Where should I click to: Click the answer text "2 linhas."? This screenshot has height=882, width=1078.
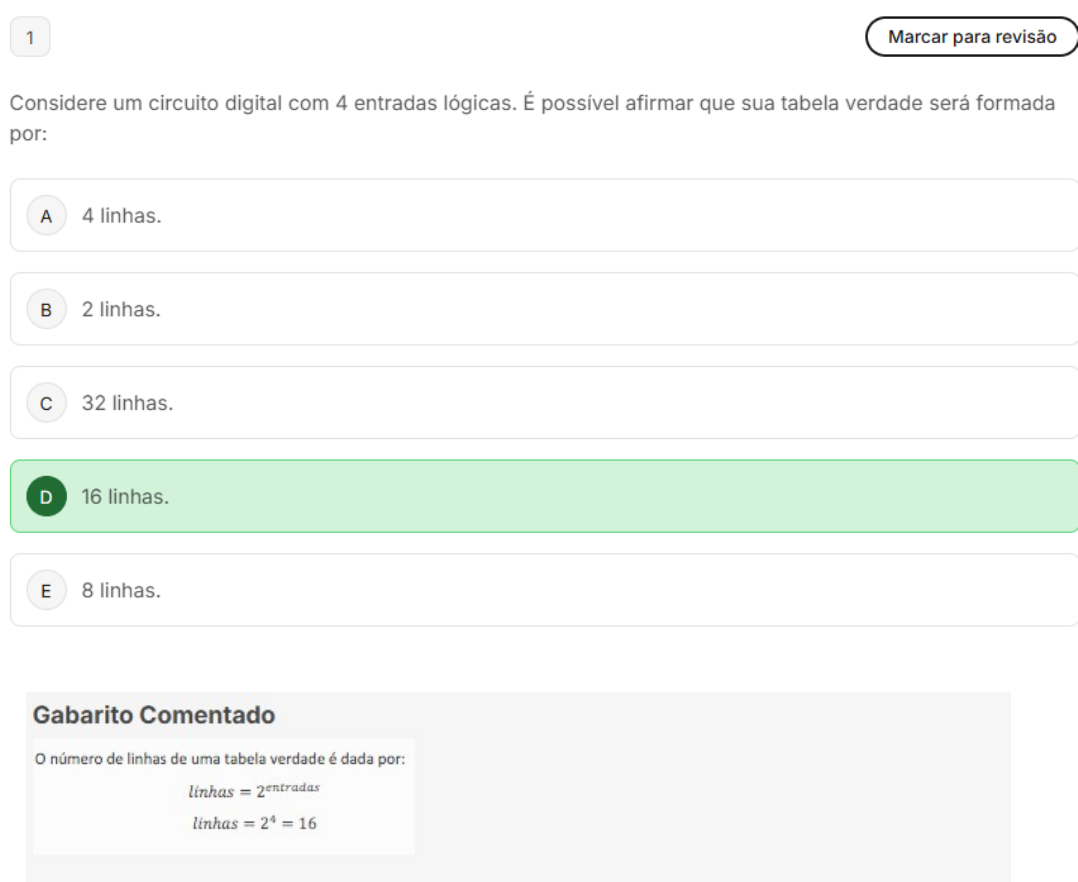(x=121, y=310)
